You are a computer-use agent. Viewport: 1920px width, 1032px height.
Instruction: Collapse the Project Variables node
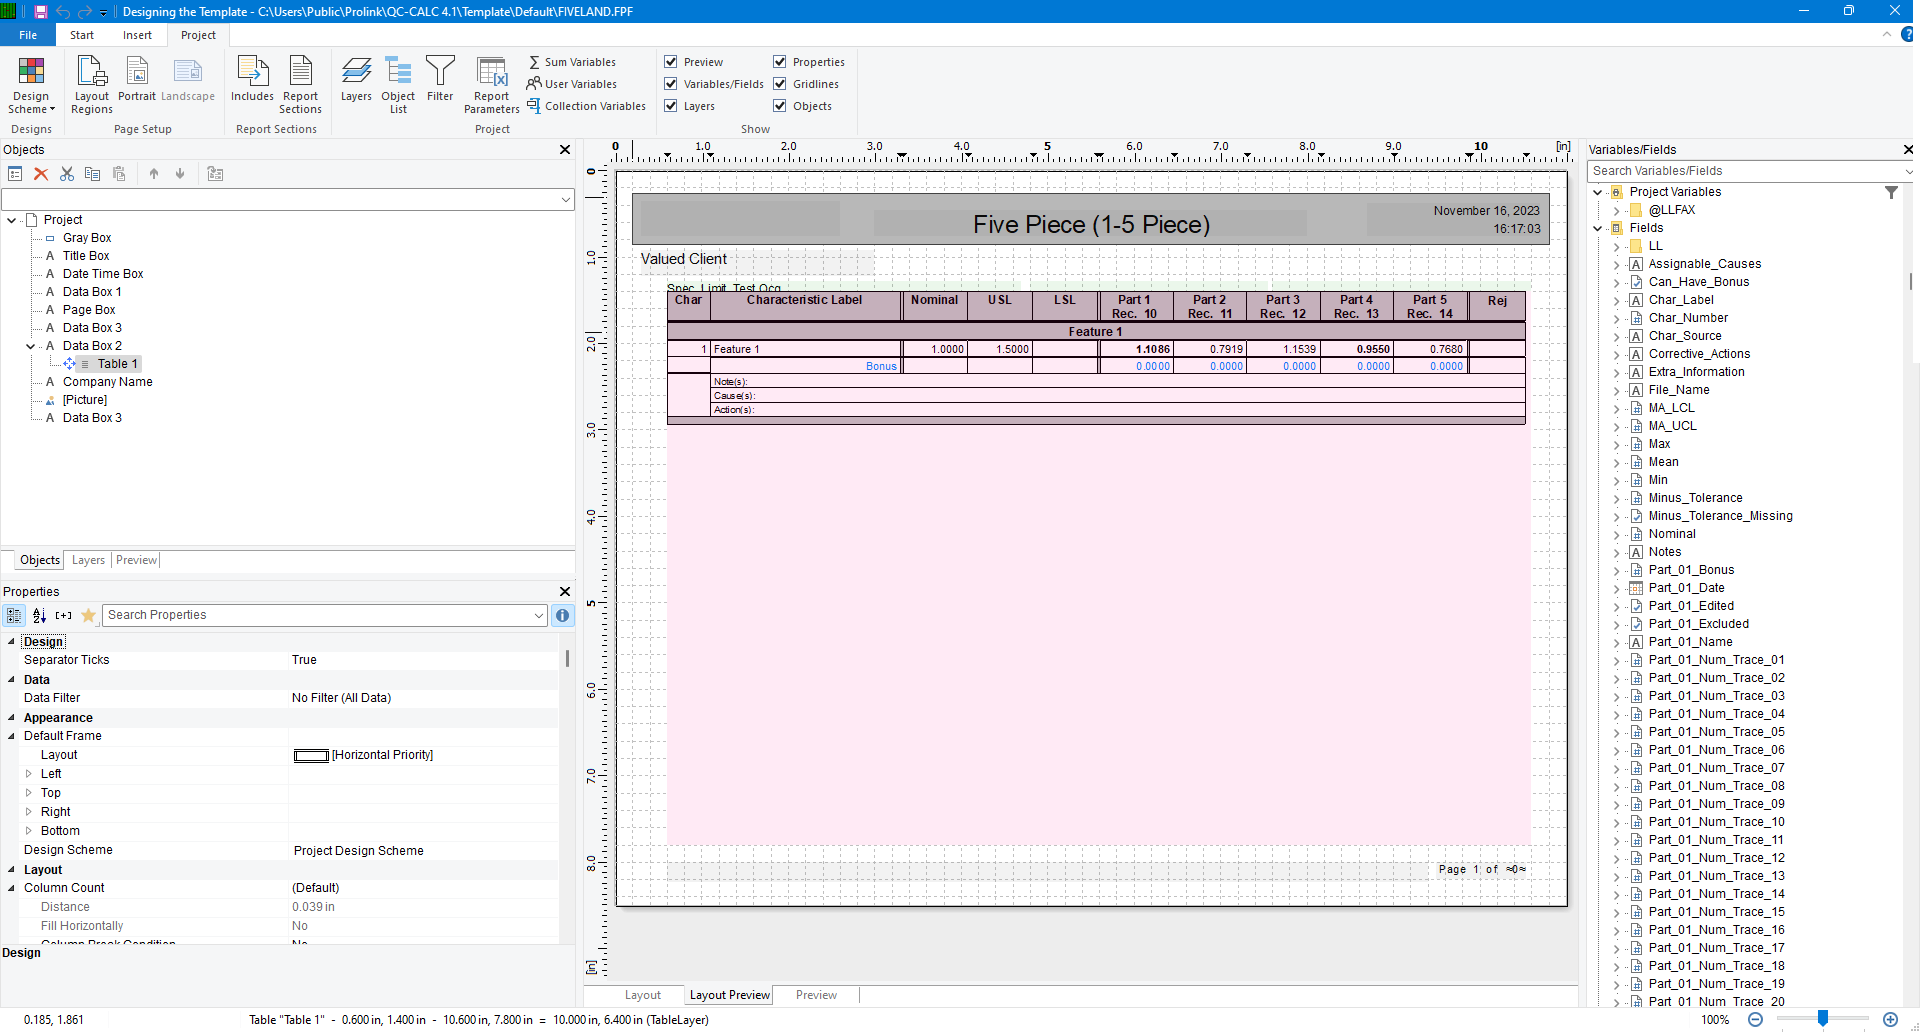click(1598, 192)
